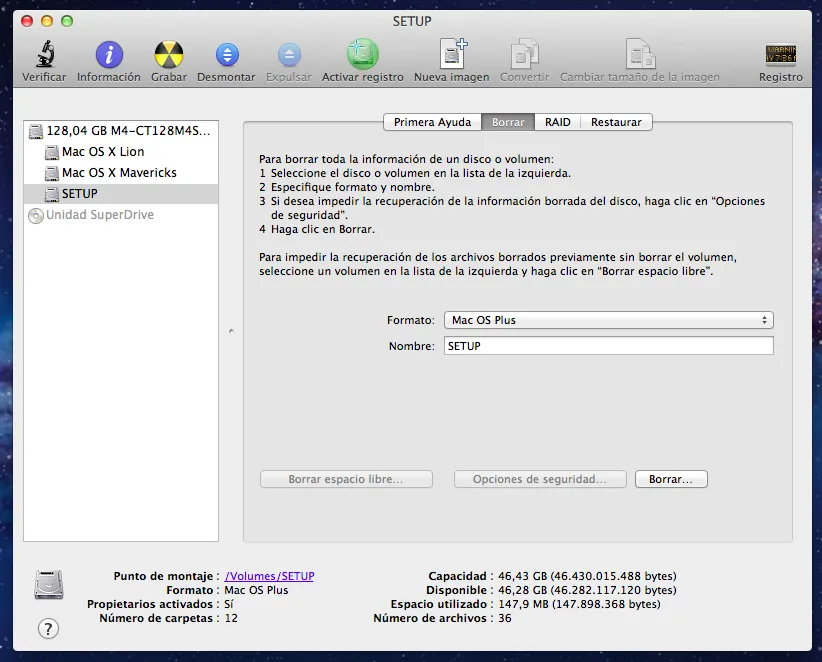Select the Mac OS X Mavericks volume
The height and width of the screenshot is (662, 822).
pyautogui.click(x=121, y=173)
